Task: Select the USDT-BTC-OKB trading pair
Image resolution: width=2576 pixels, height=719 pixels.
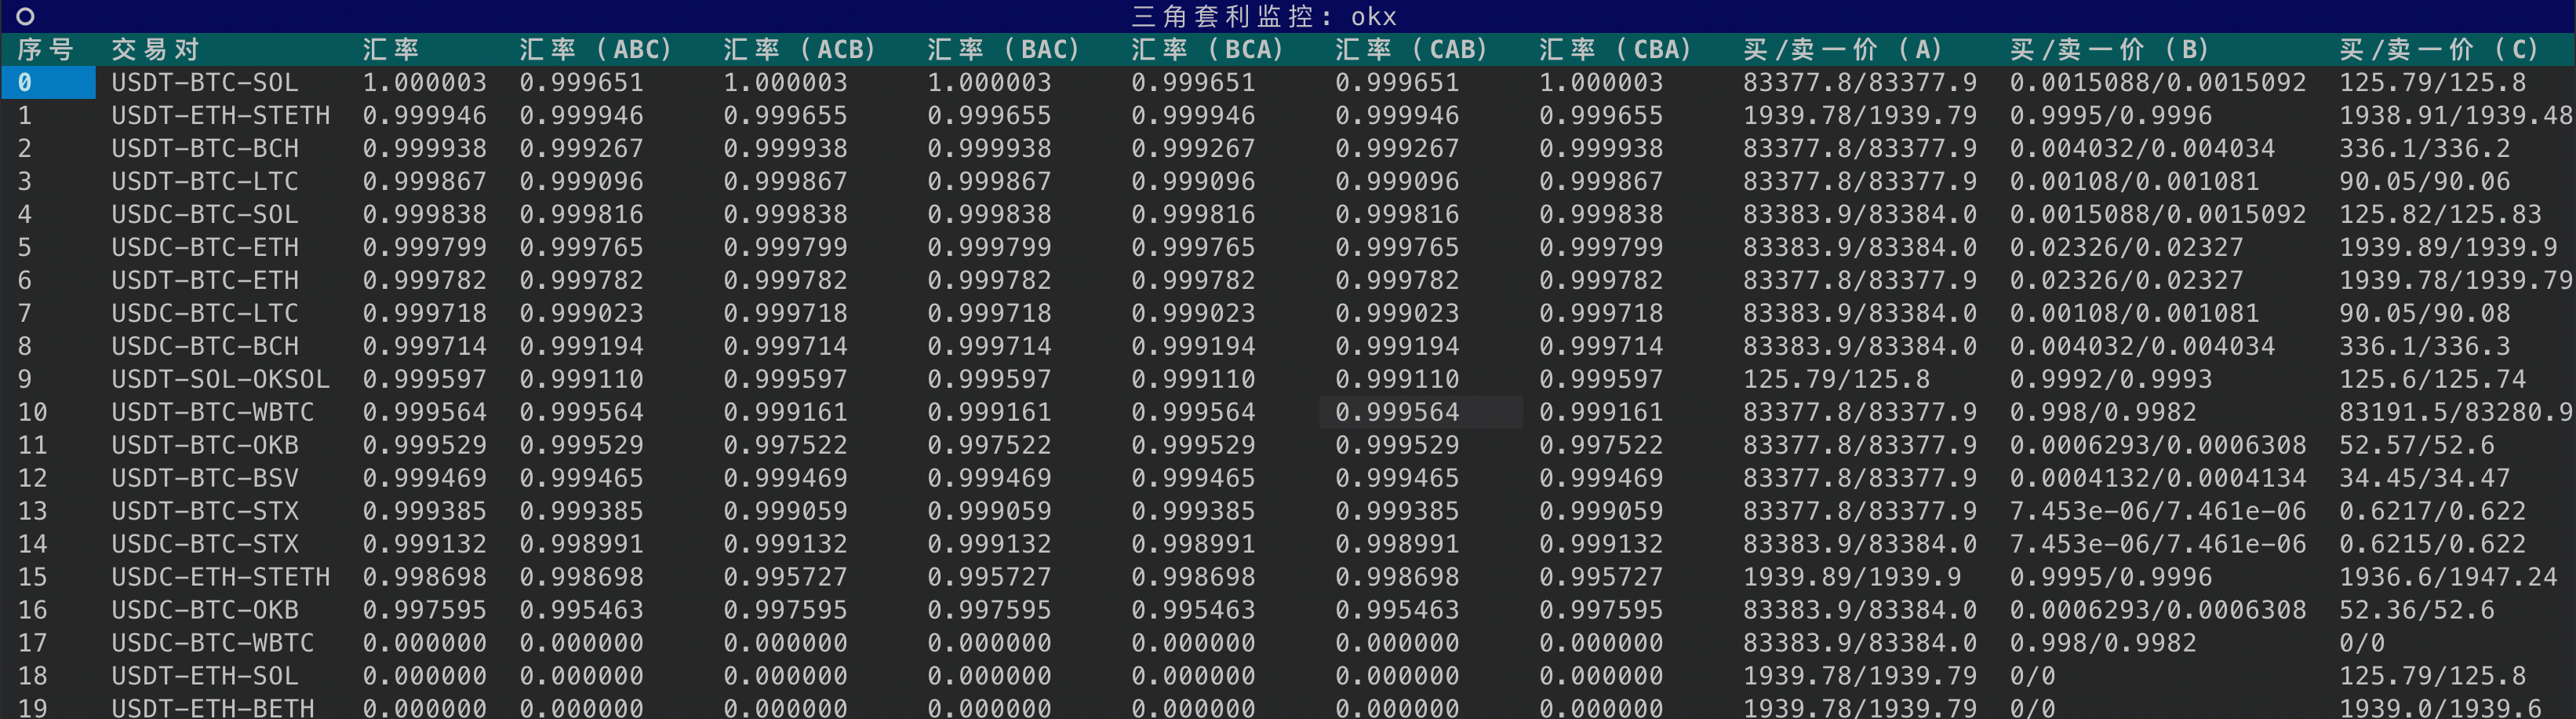Action: tap(205, 445)
